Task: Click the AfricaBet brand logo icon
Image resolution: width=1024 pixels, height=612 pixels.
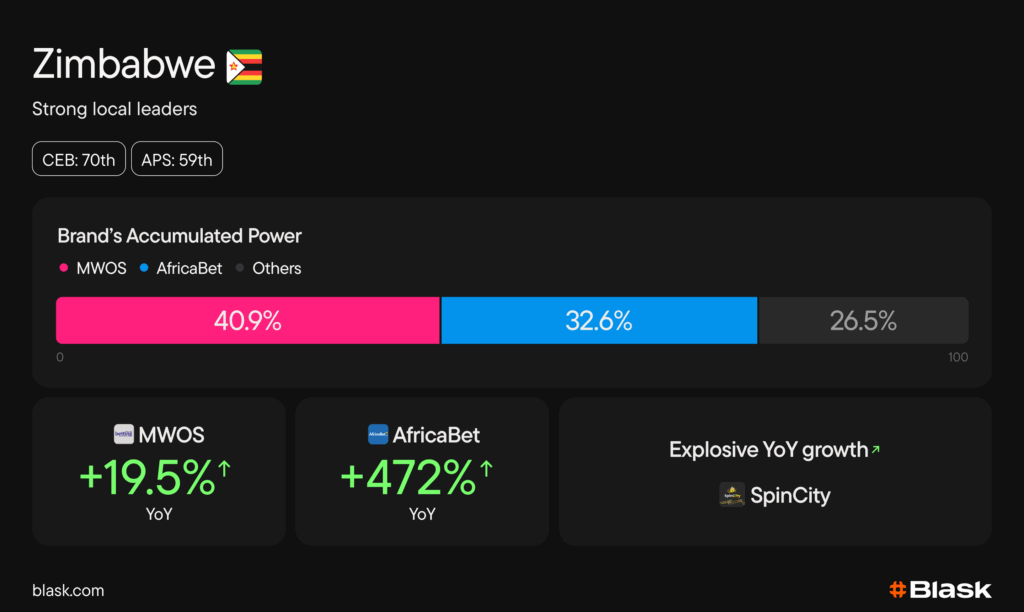Action: 378,435
